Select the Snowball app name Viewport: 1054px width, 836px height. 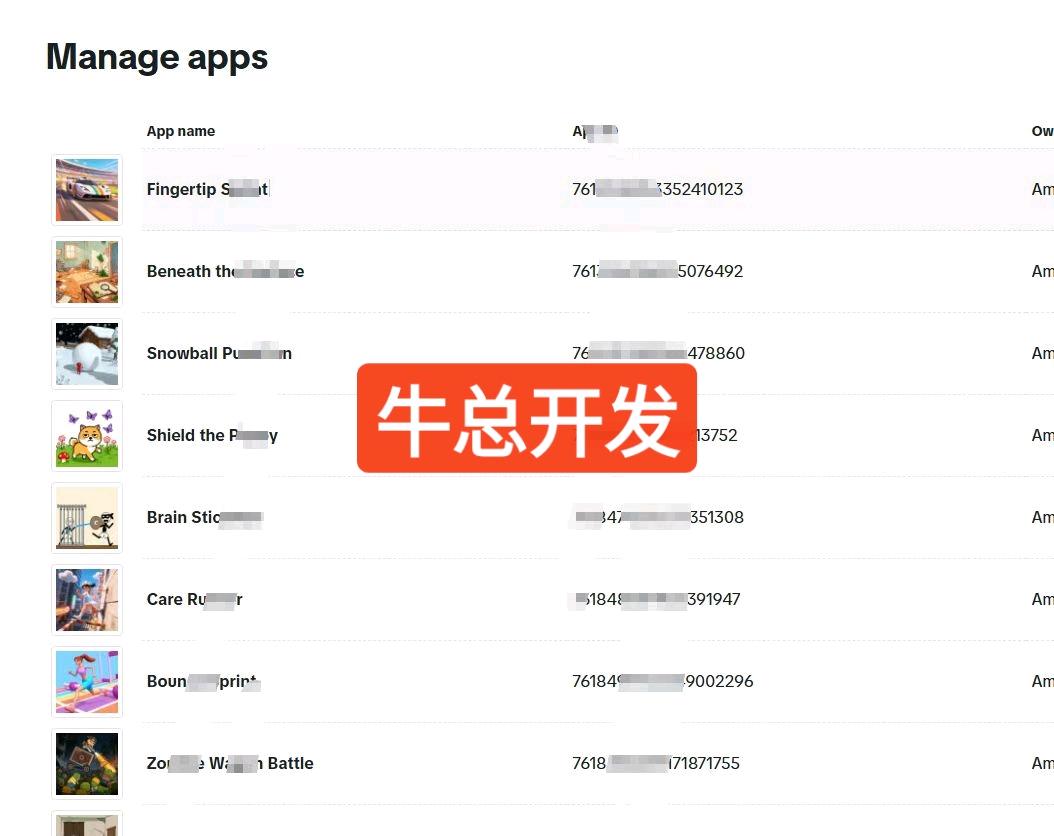(x=219, y=353)
